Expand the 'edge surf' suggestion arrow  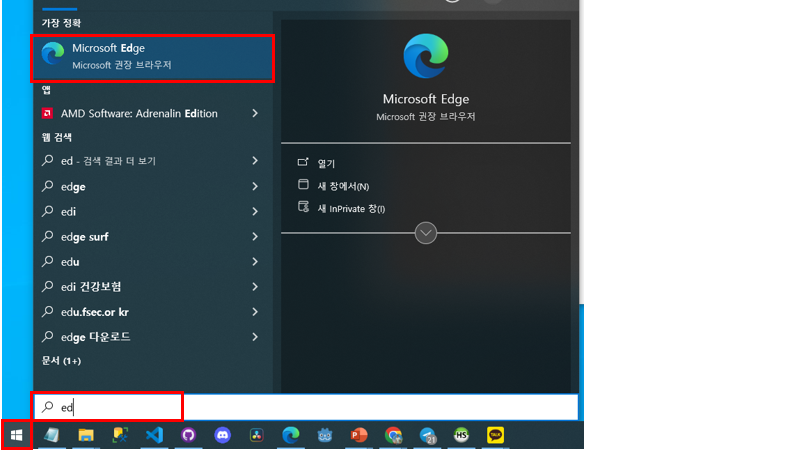[x=255, y=236]
